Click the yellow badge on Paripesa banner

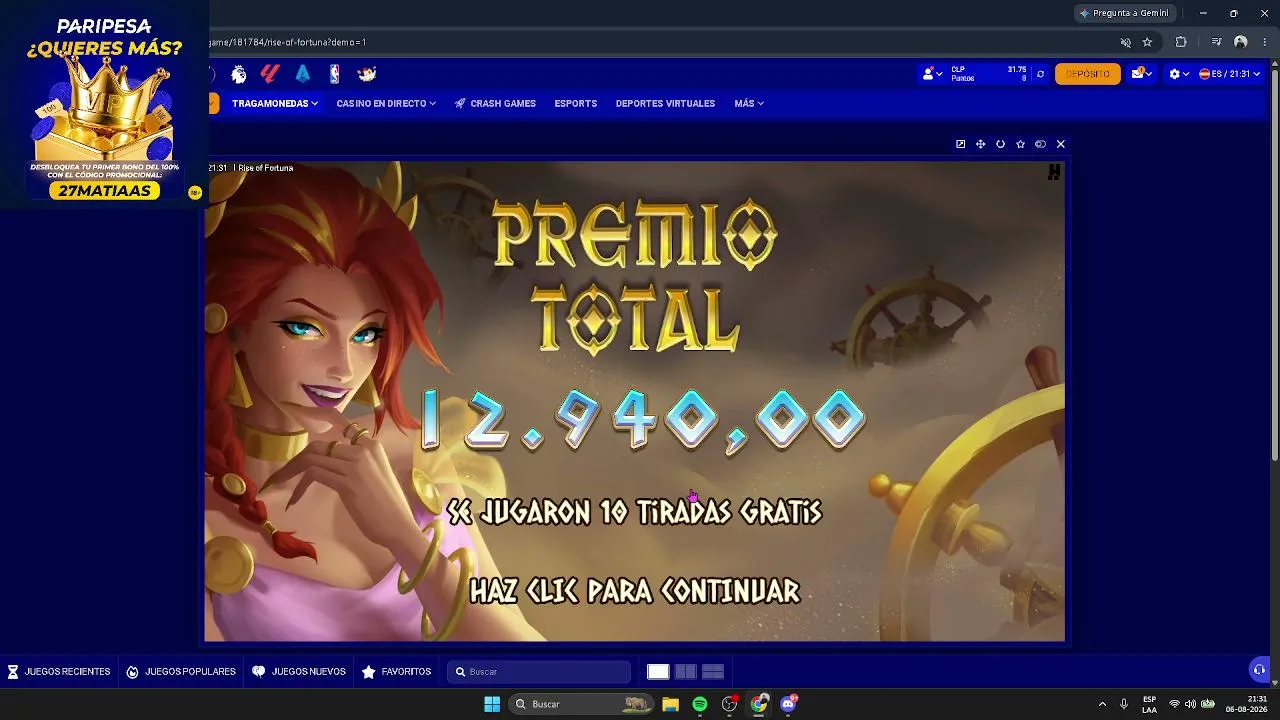pos(194,193)
